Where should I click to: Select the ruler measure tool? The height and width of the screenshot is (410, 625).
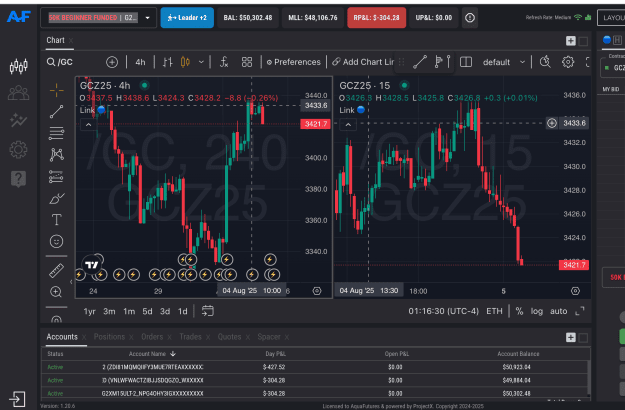(57, 271)
